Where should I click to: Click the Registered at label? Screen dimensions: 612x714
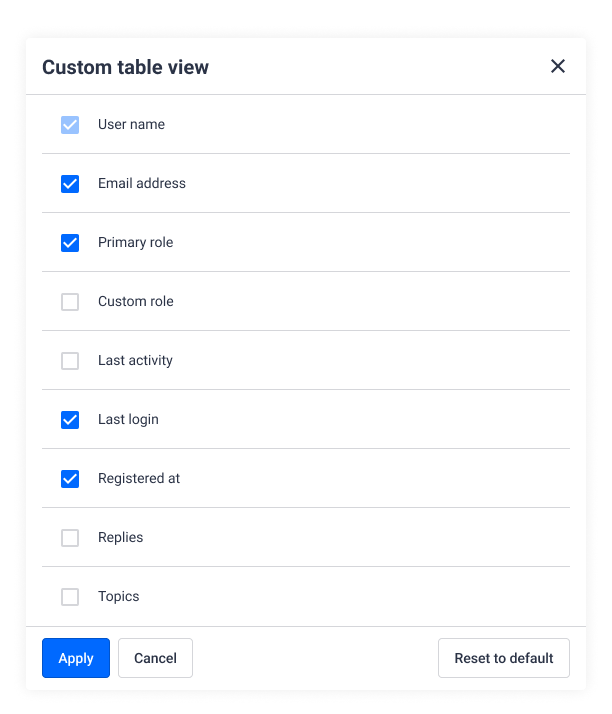click(x=139, y=478)
